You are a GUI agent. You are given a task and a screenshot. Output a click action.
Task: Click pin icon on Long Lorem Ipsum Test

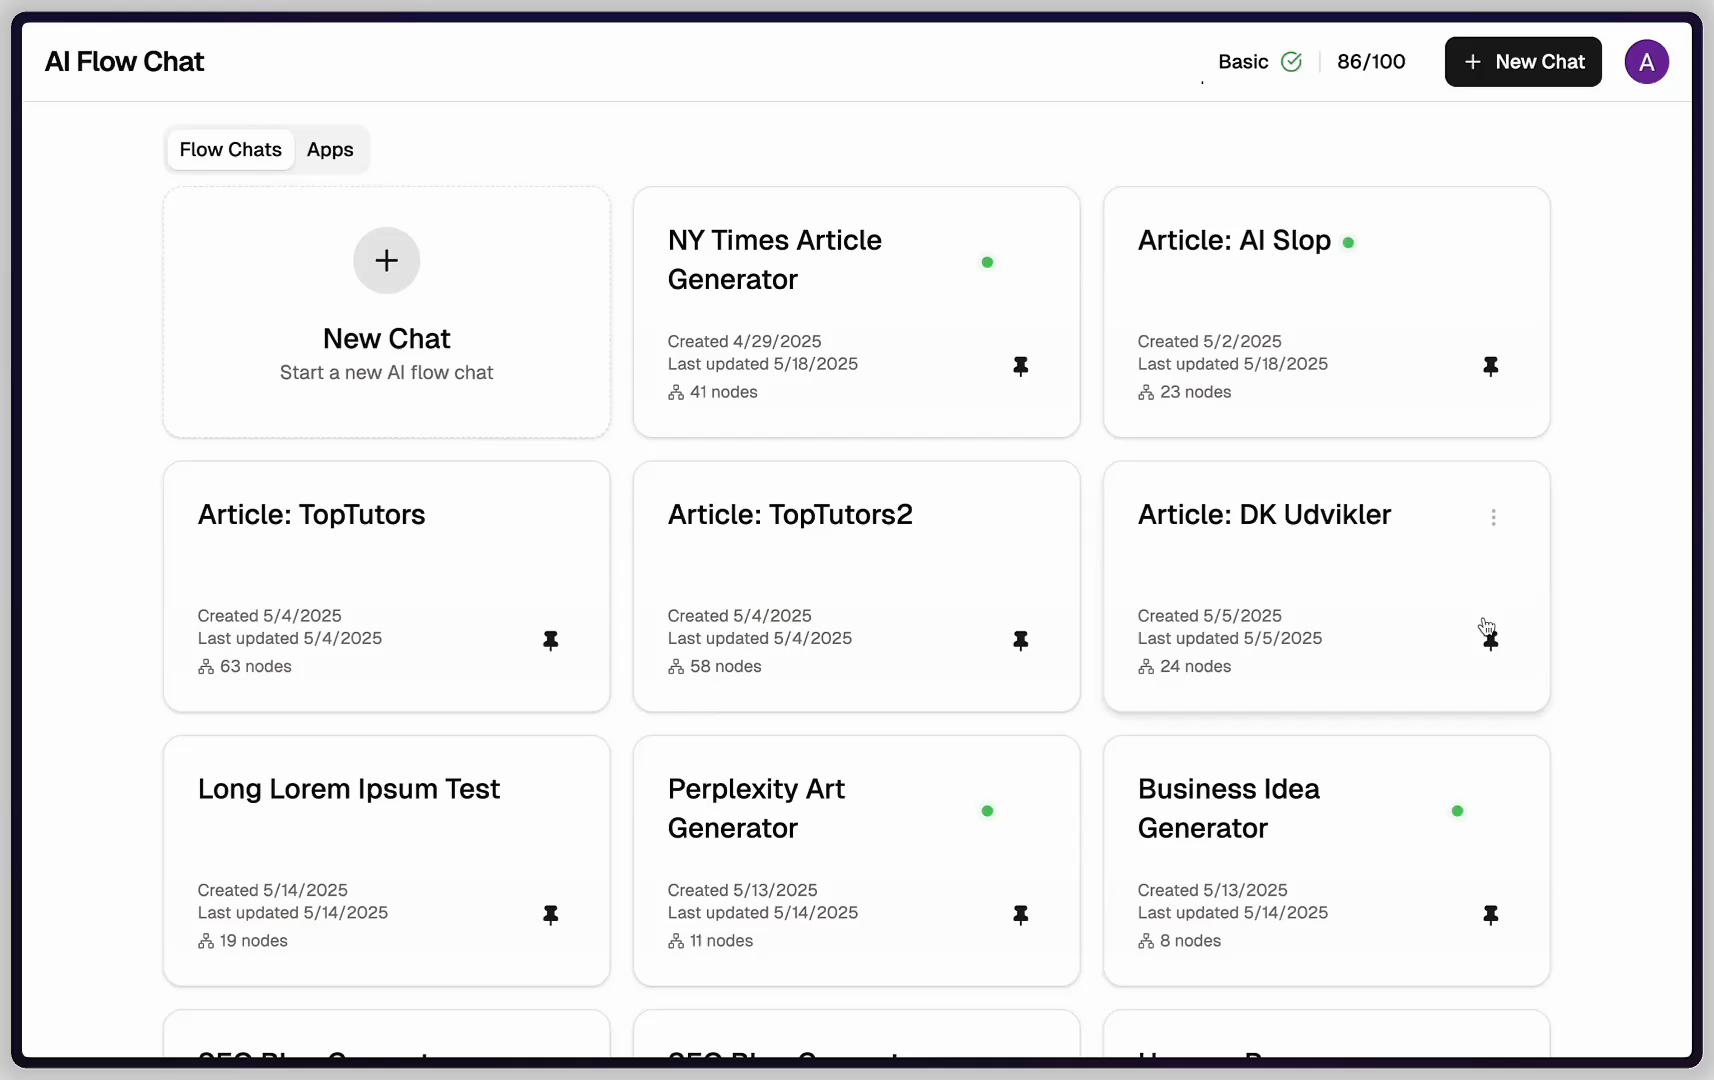click(x=550, y=914)
